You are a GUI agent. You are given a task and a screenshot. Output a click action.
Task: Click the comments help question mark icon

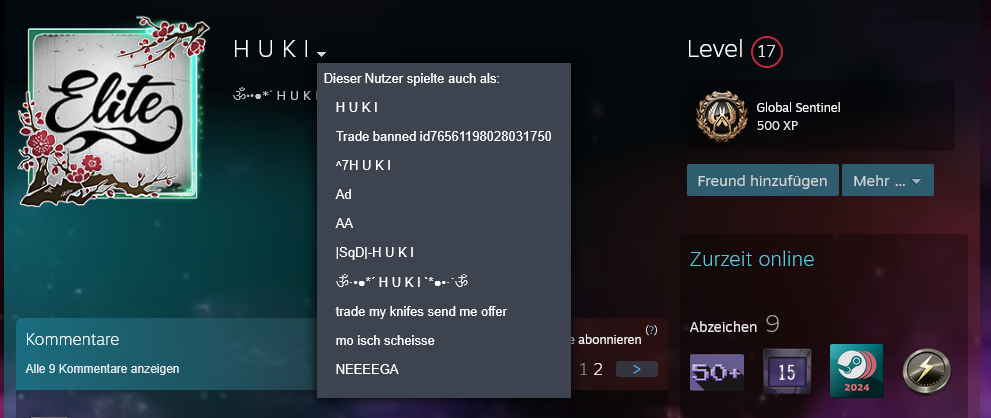(x=651, y=329)
